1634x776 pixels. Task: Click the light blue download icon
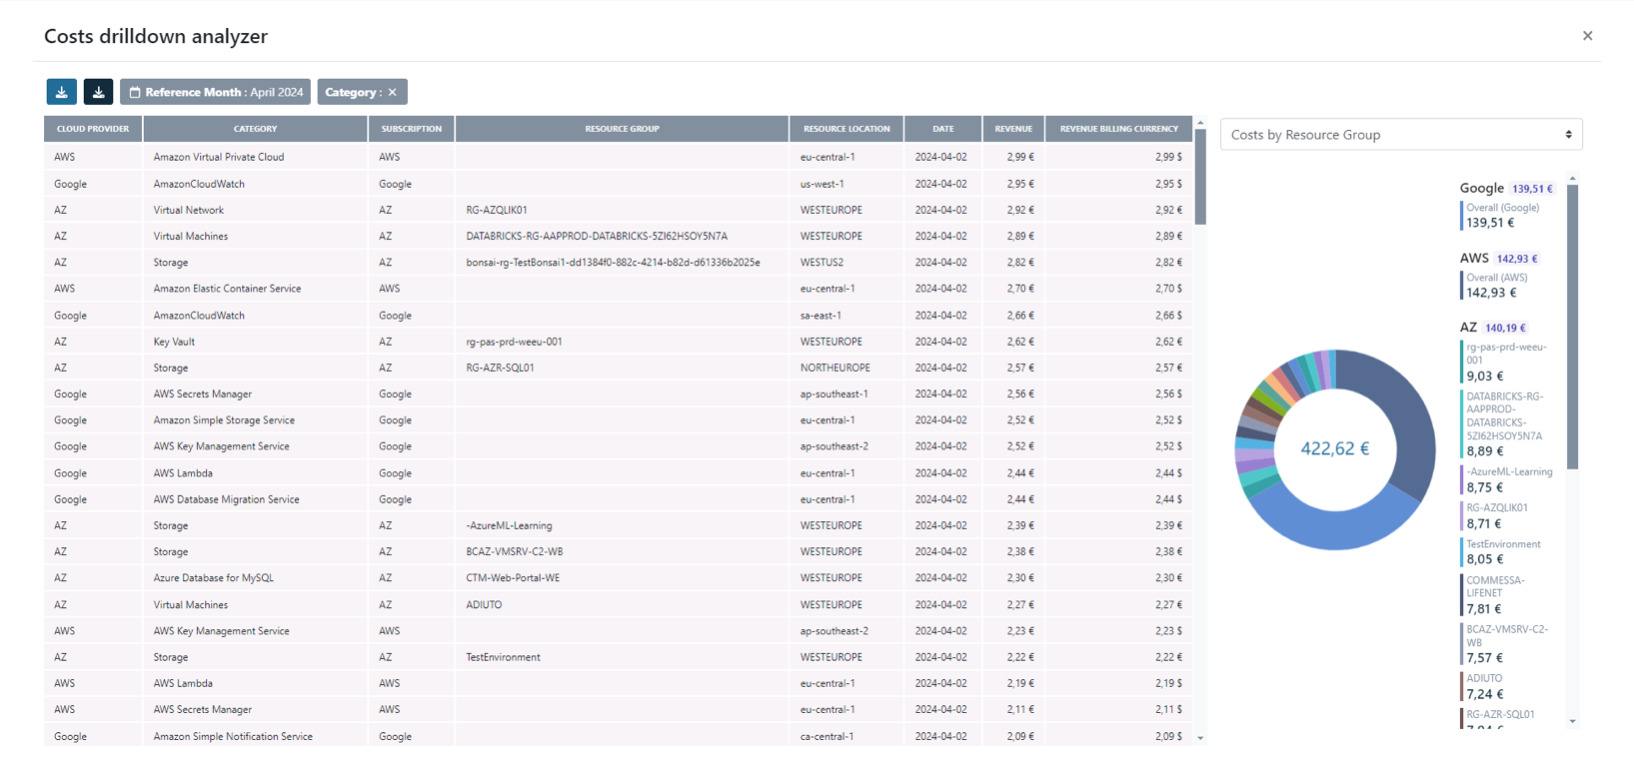click(62, 92)
